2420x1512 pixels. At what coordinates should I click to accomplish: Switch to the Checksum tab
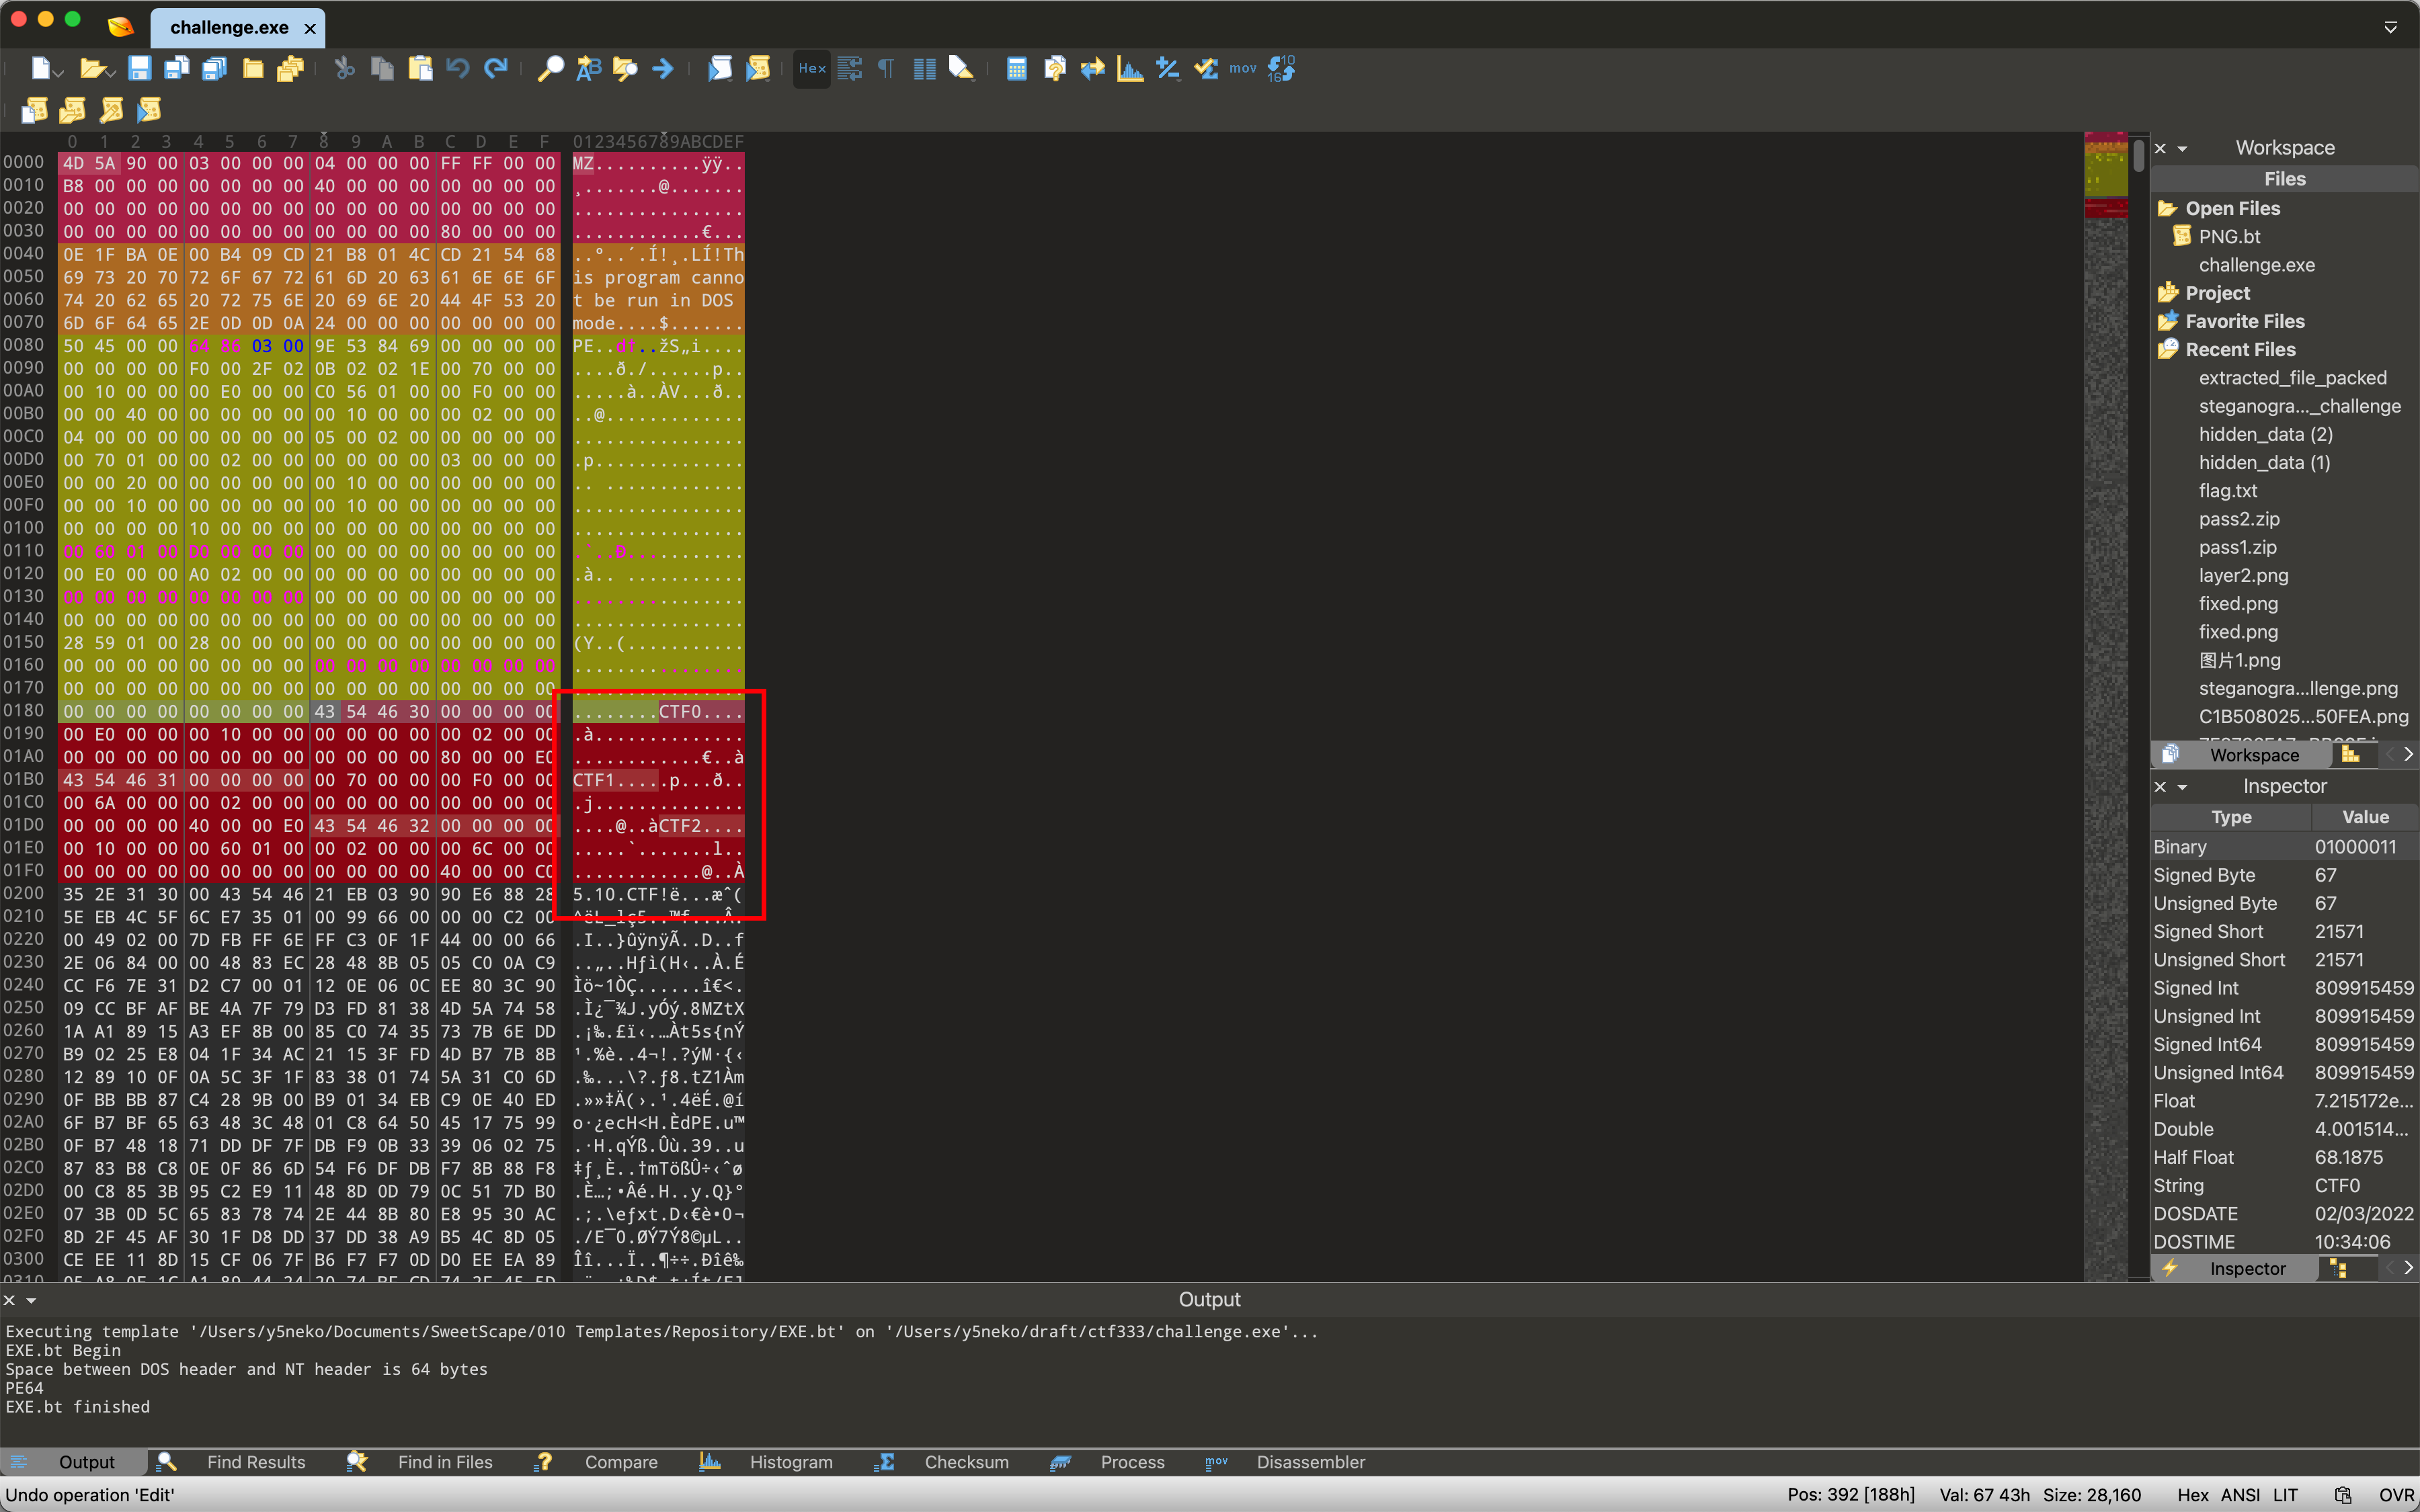click(x=966, y=1461)
